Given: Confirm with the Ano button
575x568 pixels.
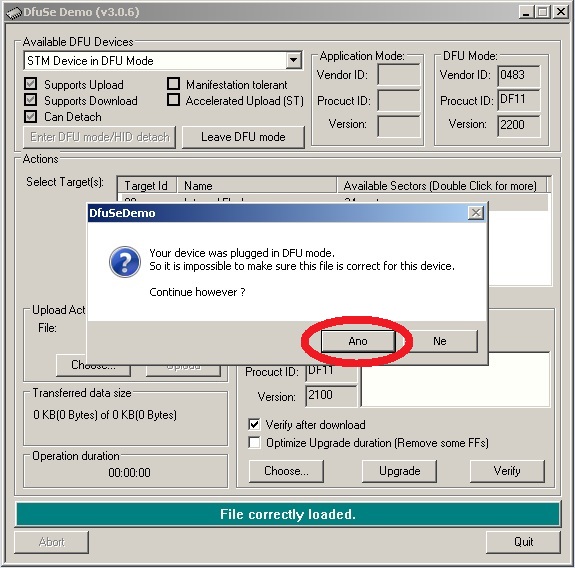Looking at the screenshot, I should coord(358,341).
